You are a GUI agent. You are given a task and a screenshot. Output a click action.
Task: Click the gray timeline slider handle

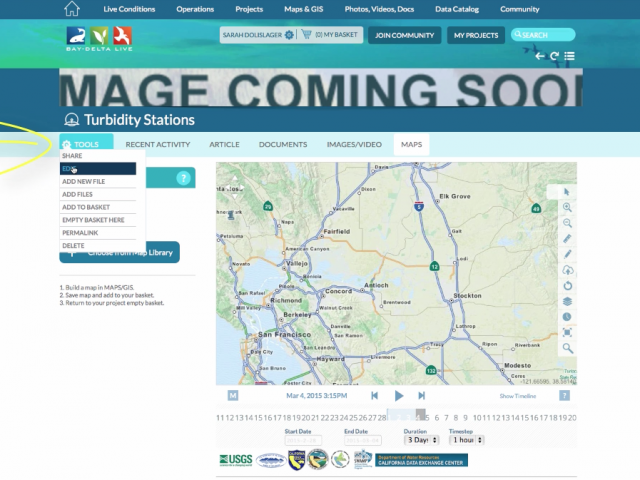(x=420, y=414)
